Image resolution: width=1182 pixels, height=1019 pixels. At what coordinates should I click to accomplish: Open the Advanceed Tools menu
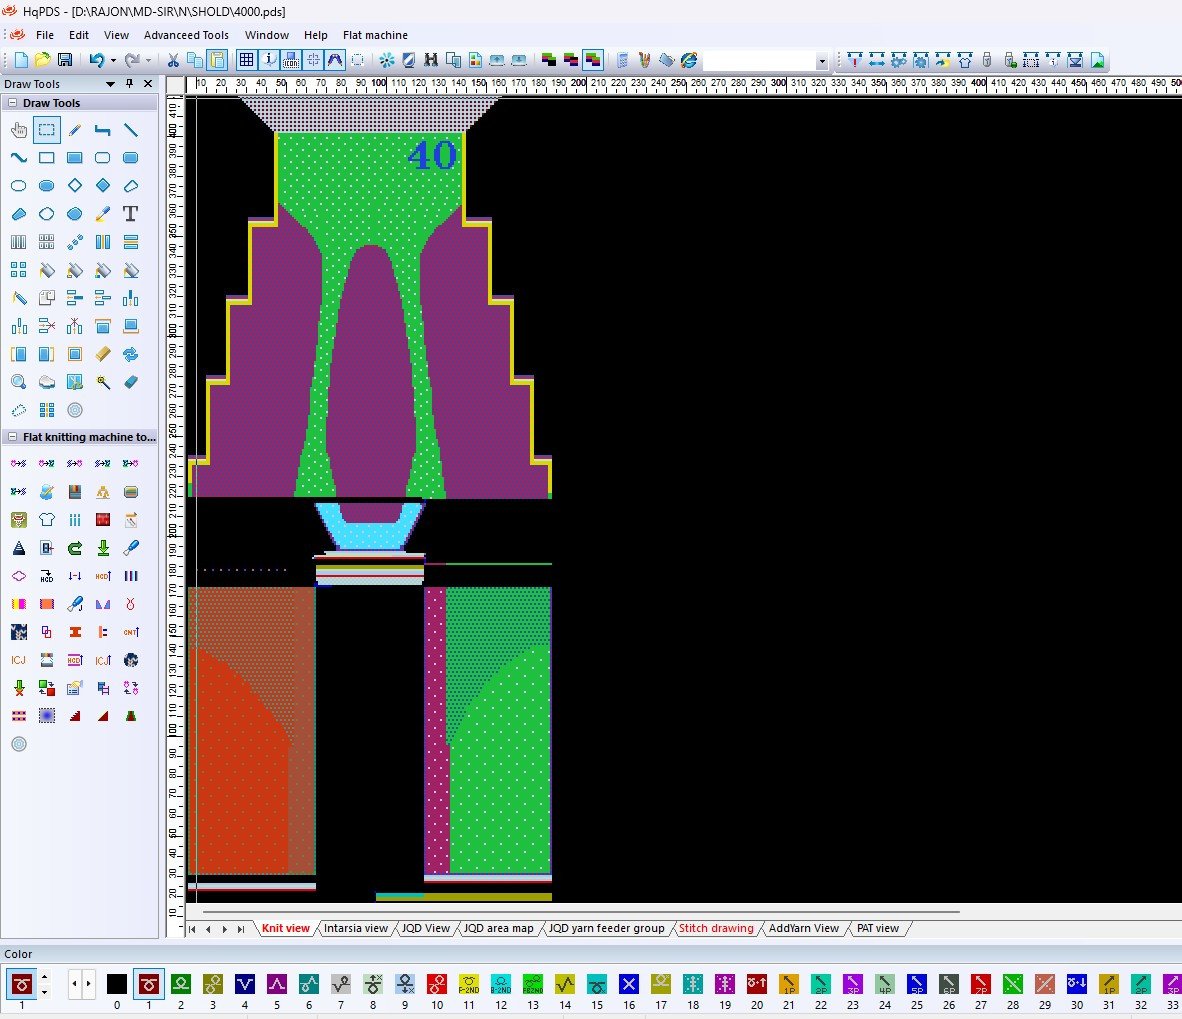click(x=186, y=35)
